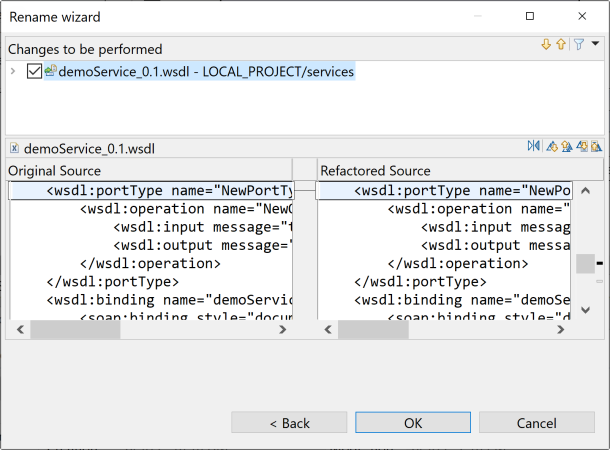Maximize the Rename wizard window
This screenshot has width=610, height=450.
[530, 17]
